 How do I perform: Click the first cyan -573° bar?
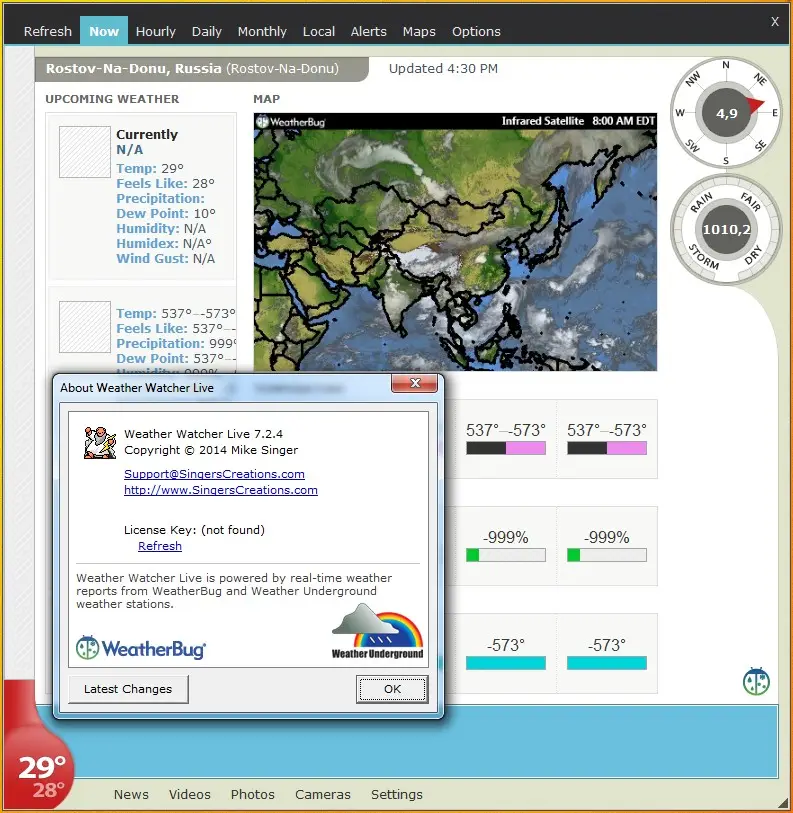pos(506,663)
